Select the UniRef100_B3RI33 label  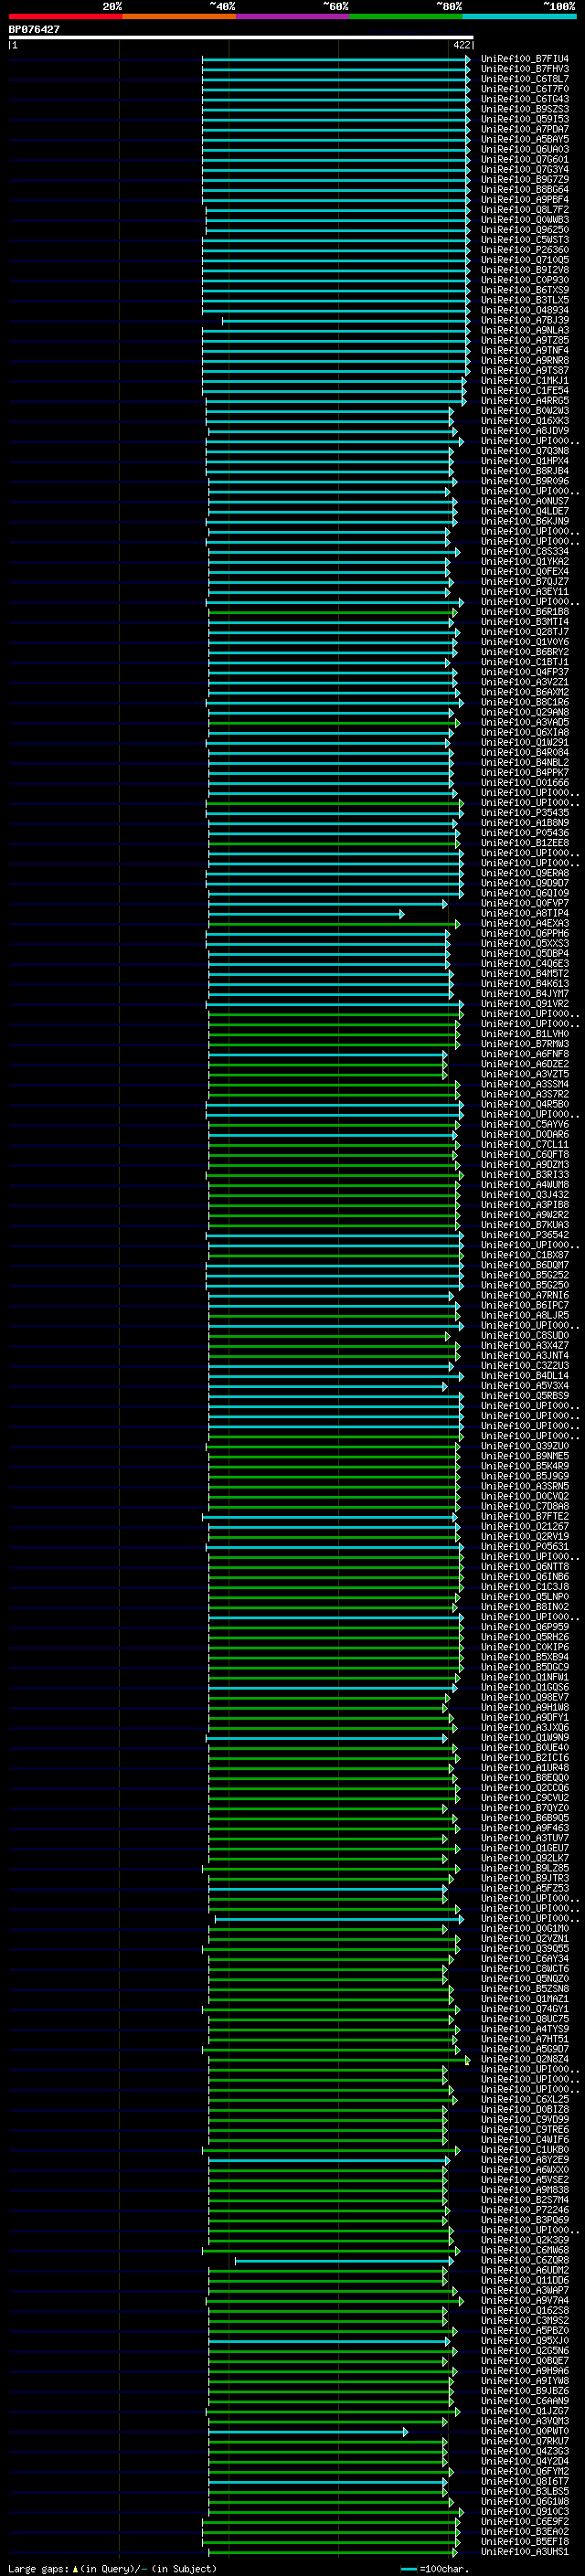point(524,1175)
